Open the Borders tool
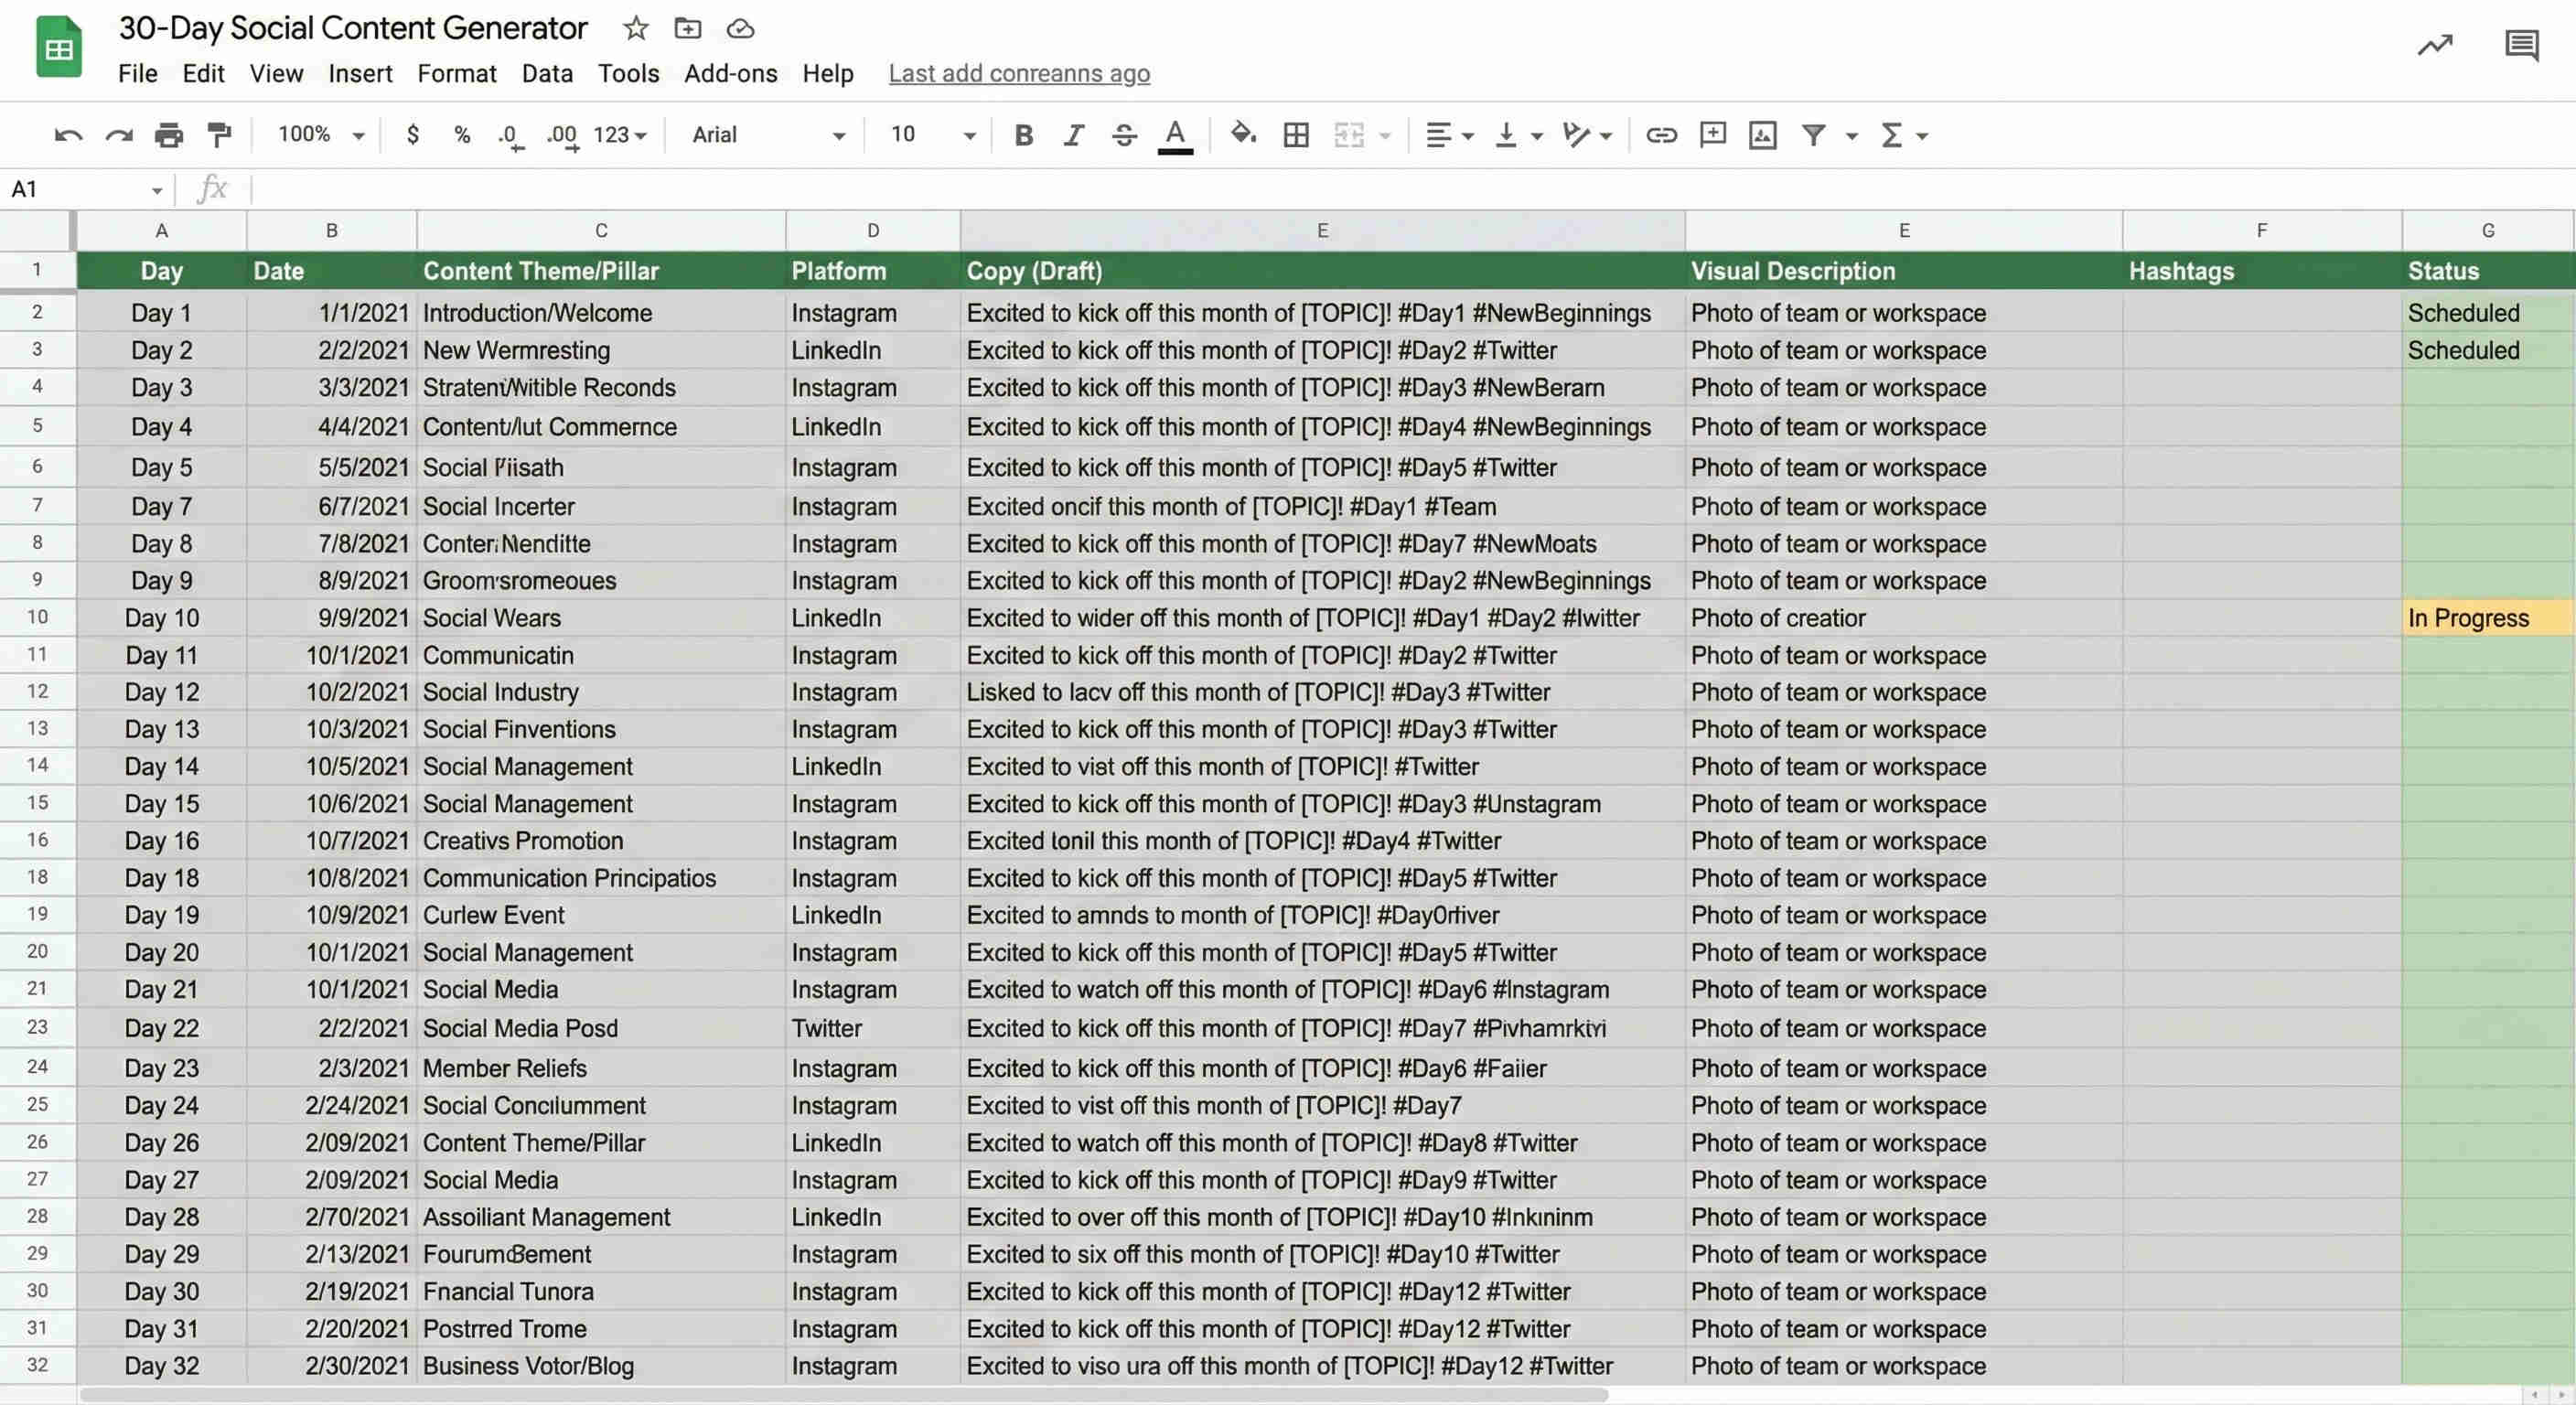2576x1405 pixels. click(1296, 135)
